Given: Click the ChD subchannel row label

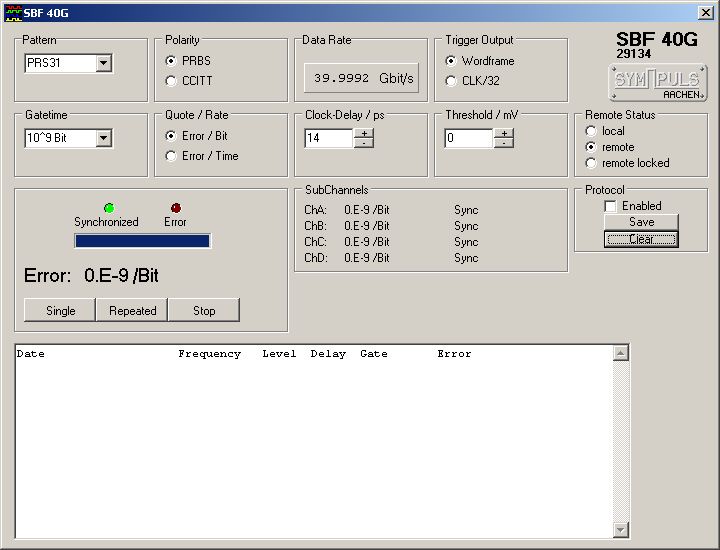Looking at the screenshot, I should tap(315, 258).
